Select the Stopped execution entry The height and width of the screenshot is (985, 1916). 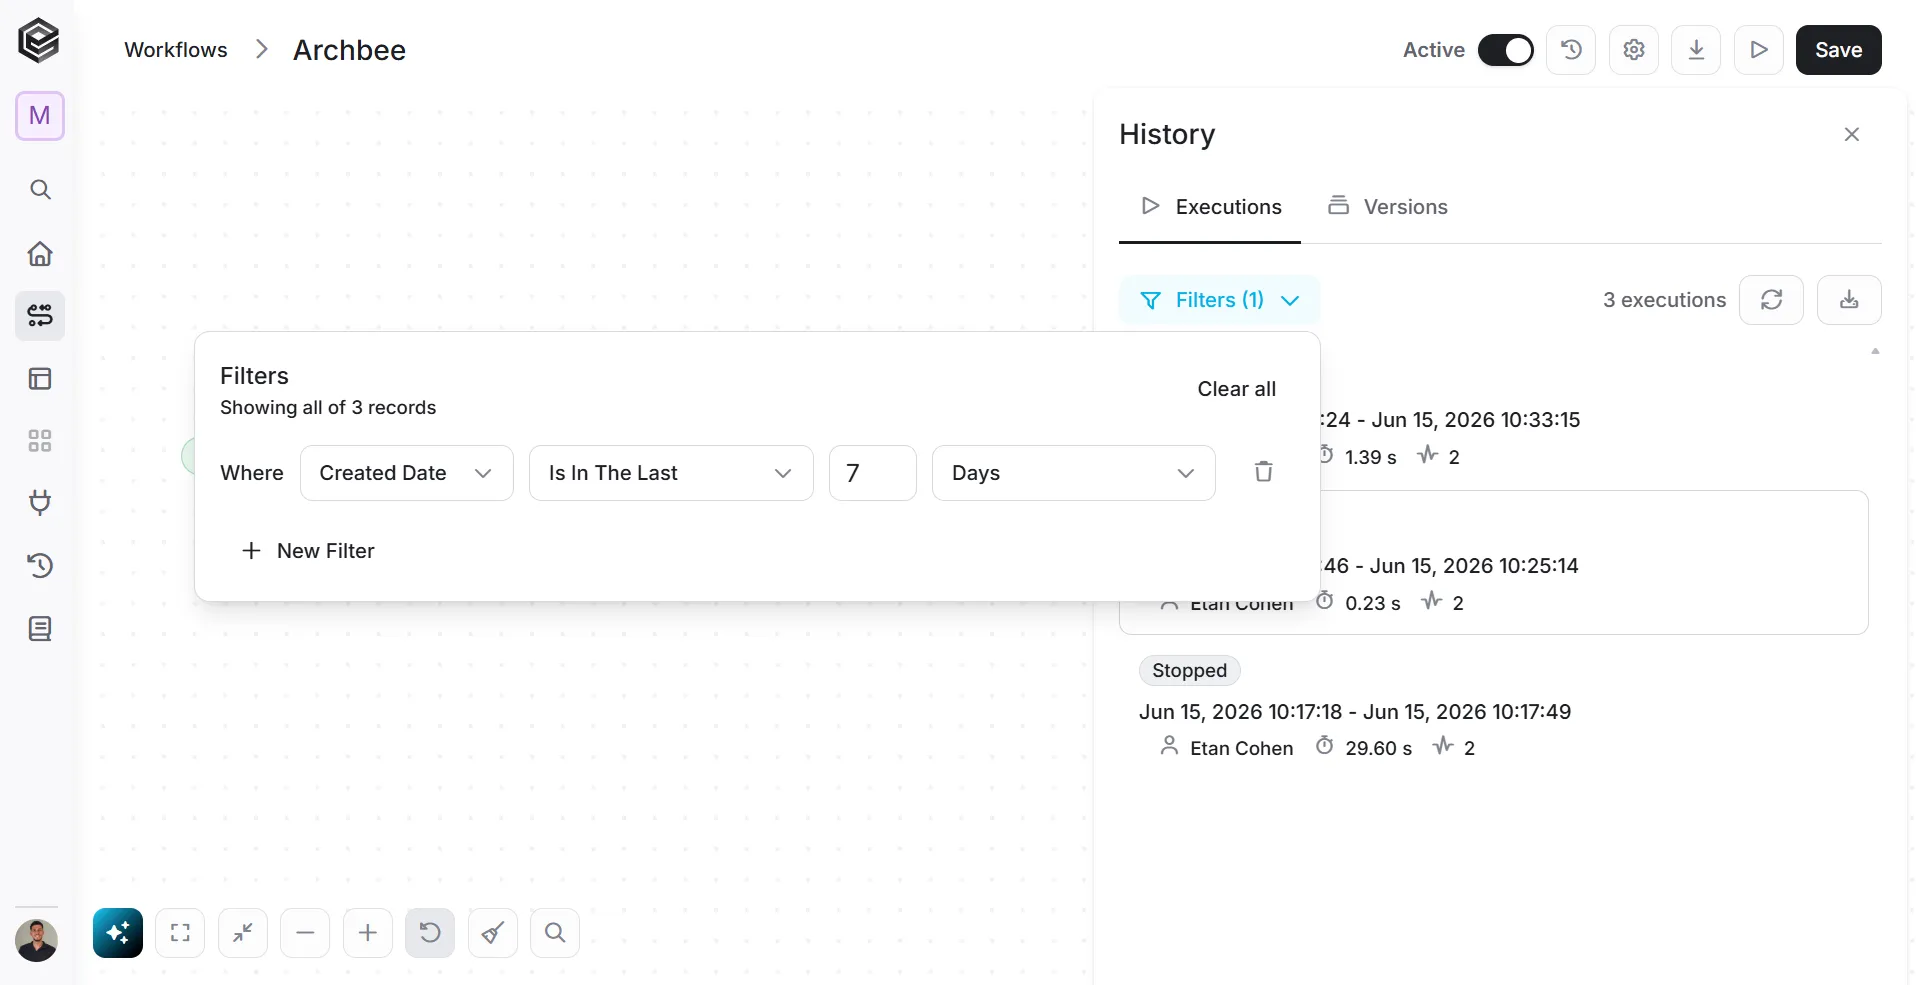pyautogui.click(x=1494, y=709)
